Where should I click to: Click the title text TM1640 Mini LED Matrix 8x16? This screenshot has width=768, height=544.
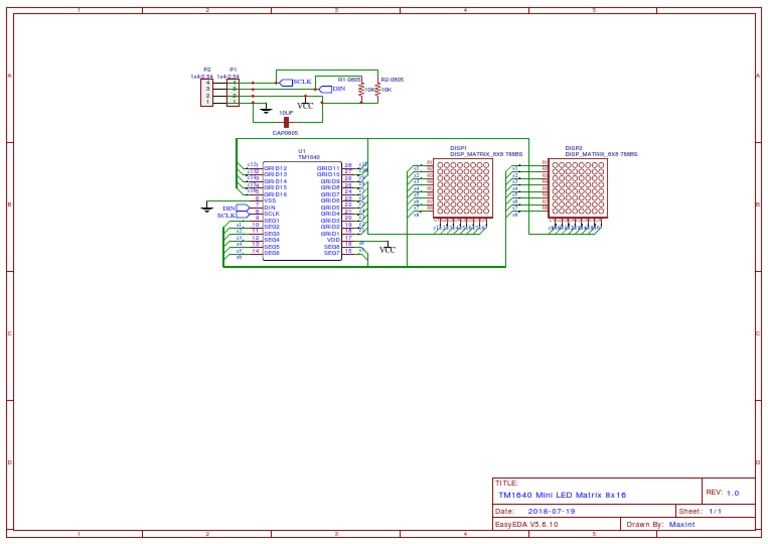pyautogui.click(x=562, y=495)
